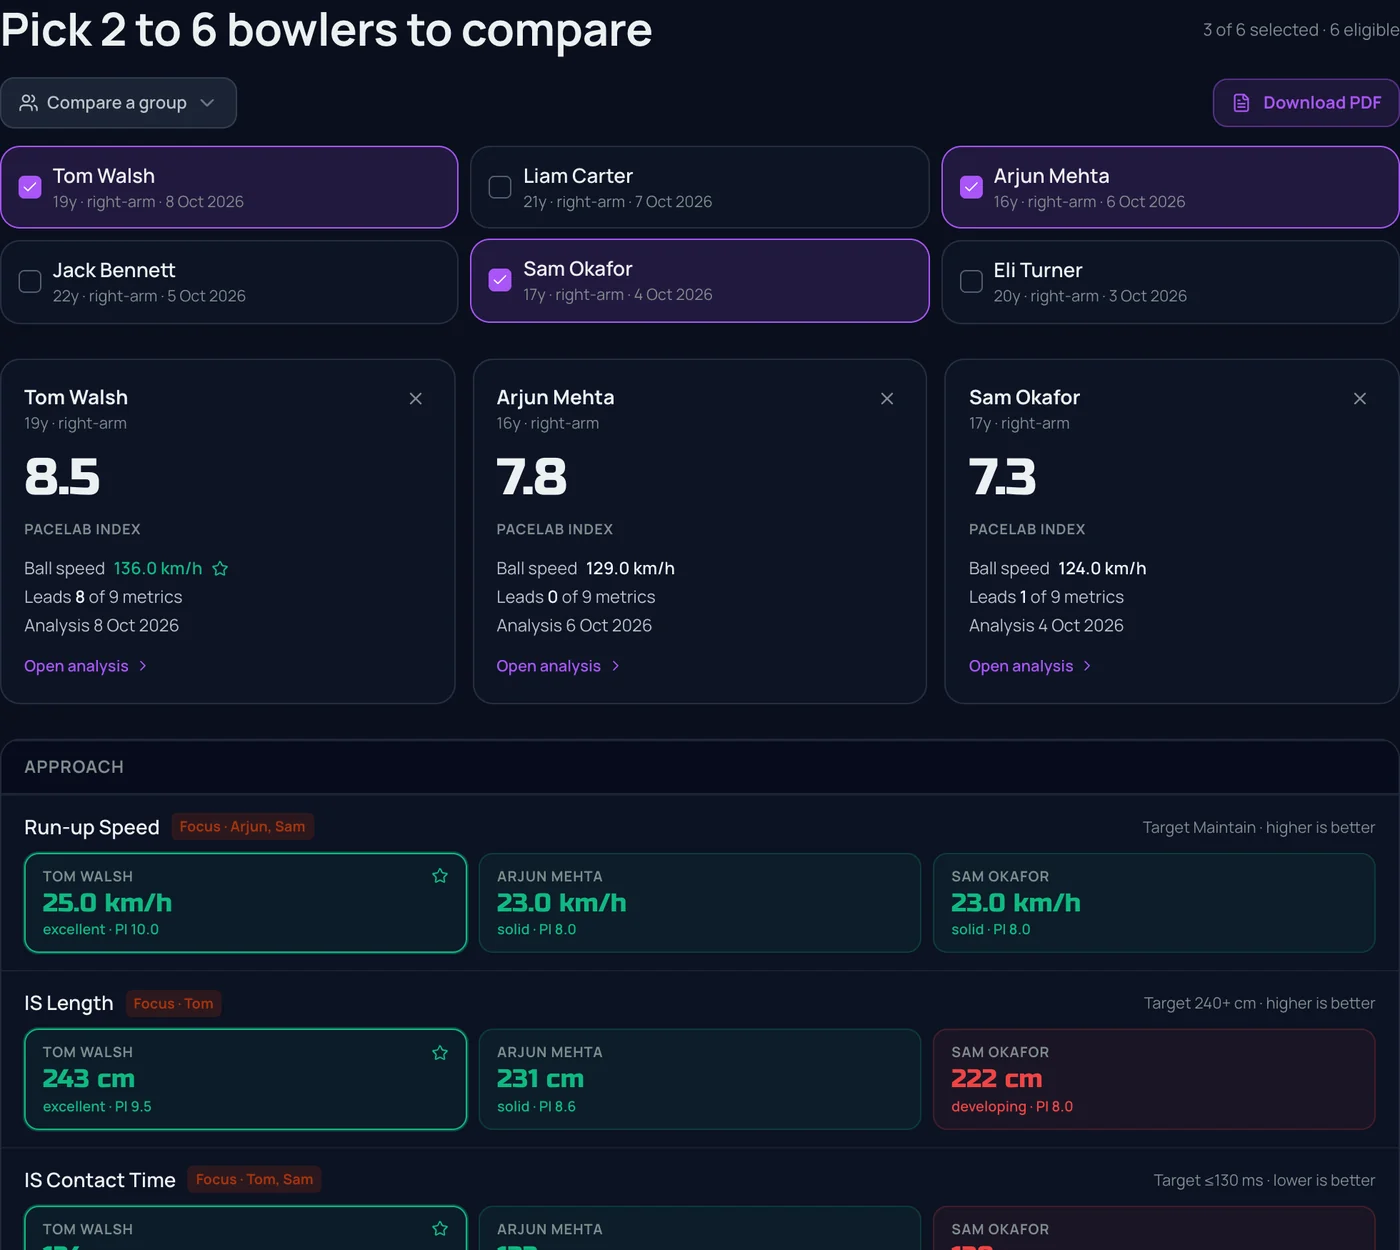Remove Sam Okafor summary card
This screenshot has width=1400, height=1250.
pyautogui.click(x=1360, y=399)
